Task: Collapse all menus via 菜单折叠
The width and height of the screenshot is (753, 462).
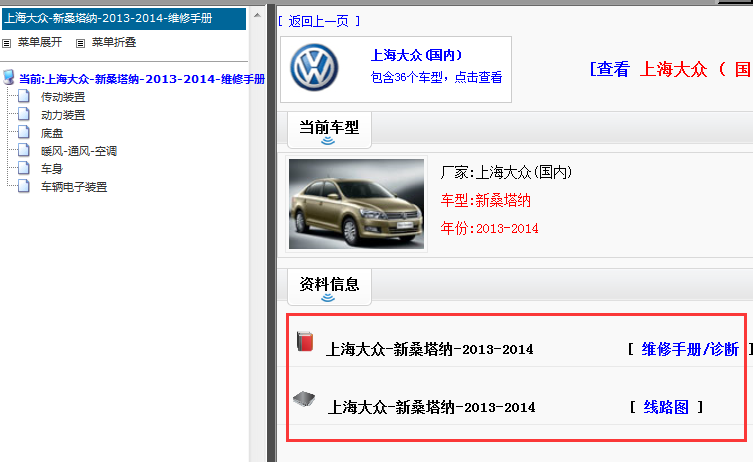Action: point(114,43)
